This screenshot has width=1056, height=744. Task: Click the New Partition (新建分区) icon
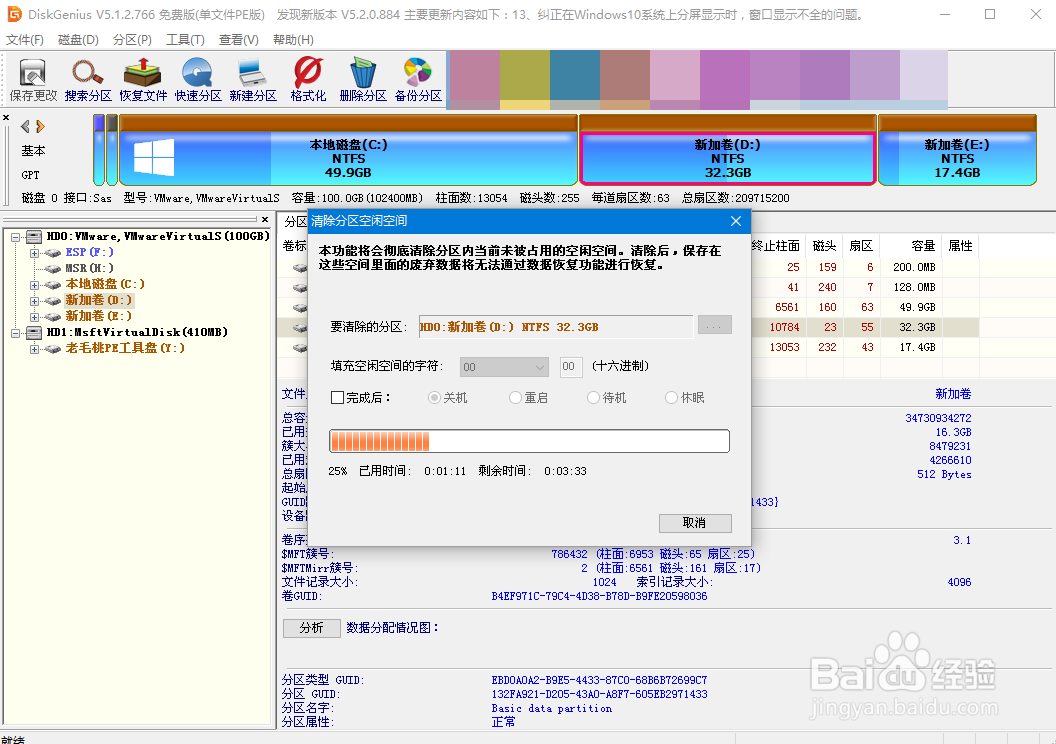[x=253, y=79]
